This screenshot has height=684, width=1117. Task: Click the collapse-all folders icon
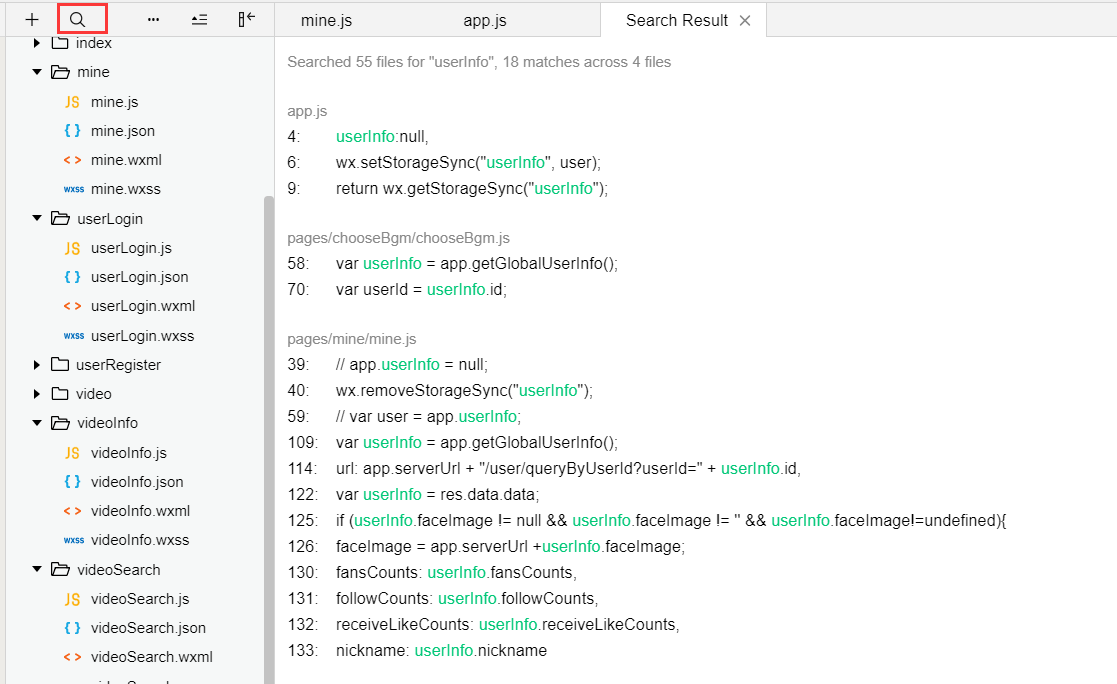pos(199,20)
